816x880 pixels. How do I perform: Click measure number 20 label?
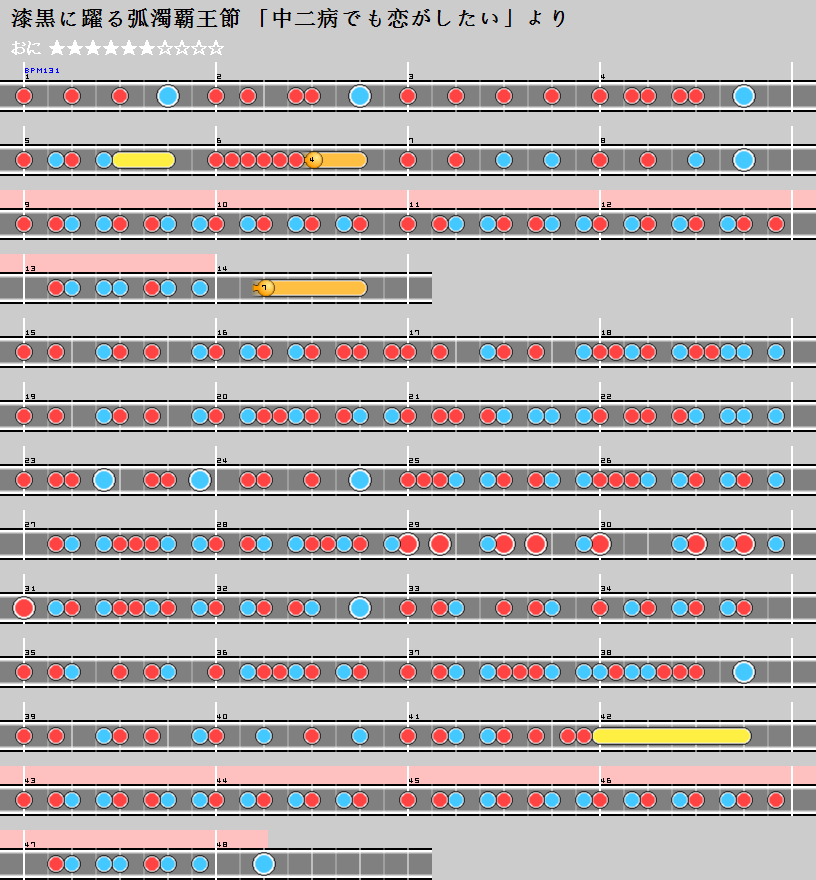pos(222,396)
